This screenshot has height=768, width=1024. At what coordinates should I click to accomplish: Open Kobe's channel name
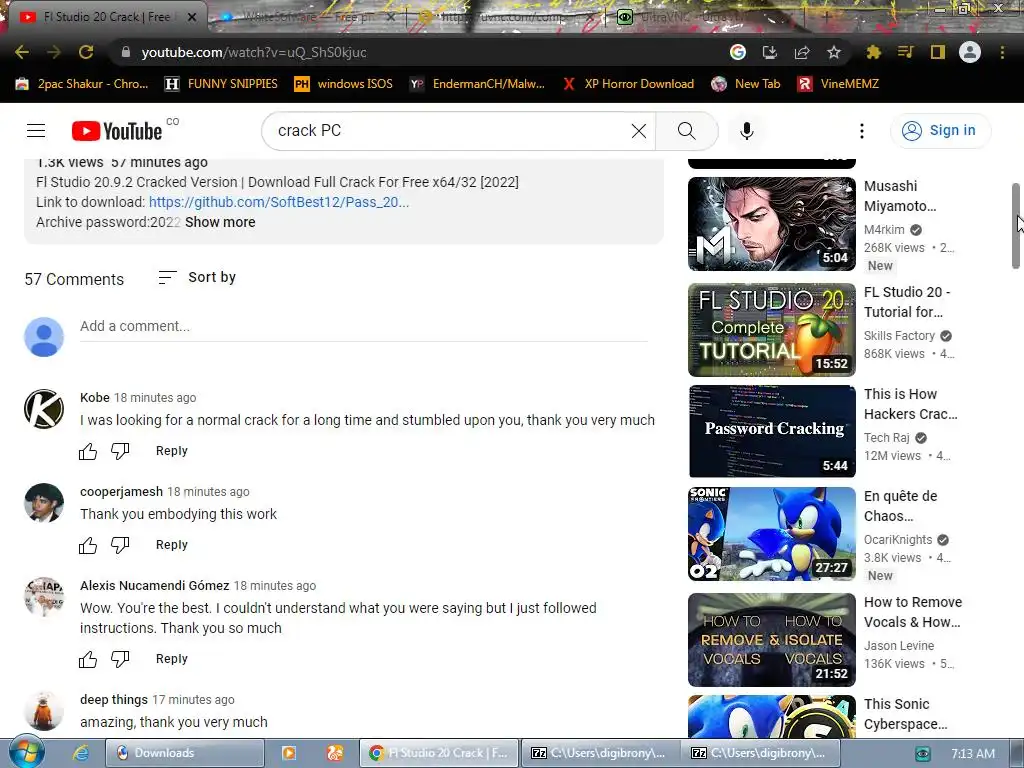[x=95, y=398]
